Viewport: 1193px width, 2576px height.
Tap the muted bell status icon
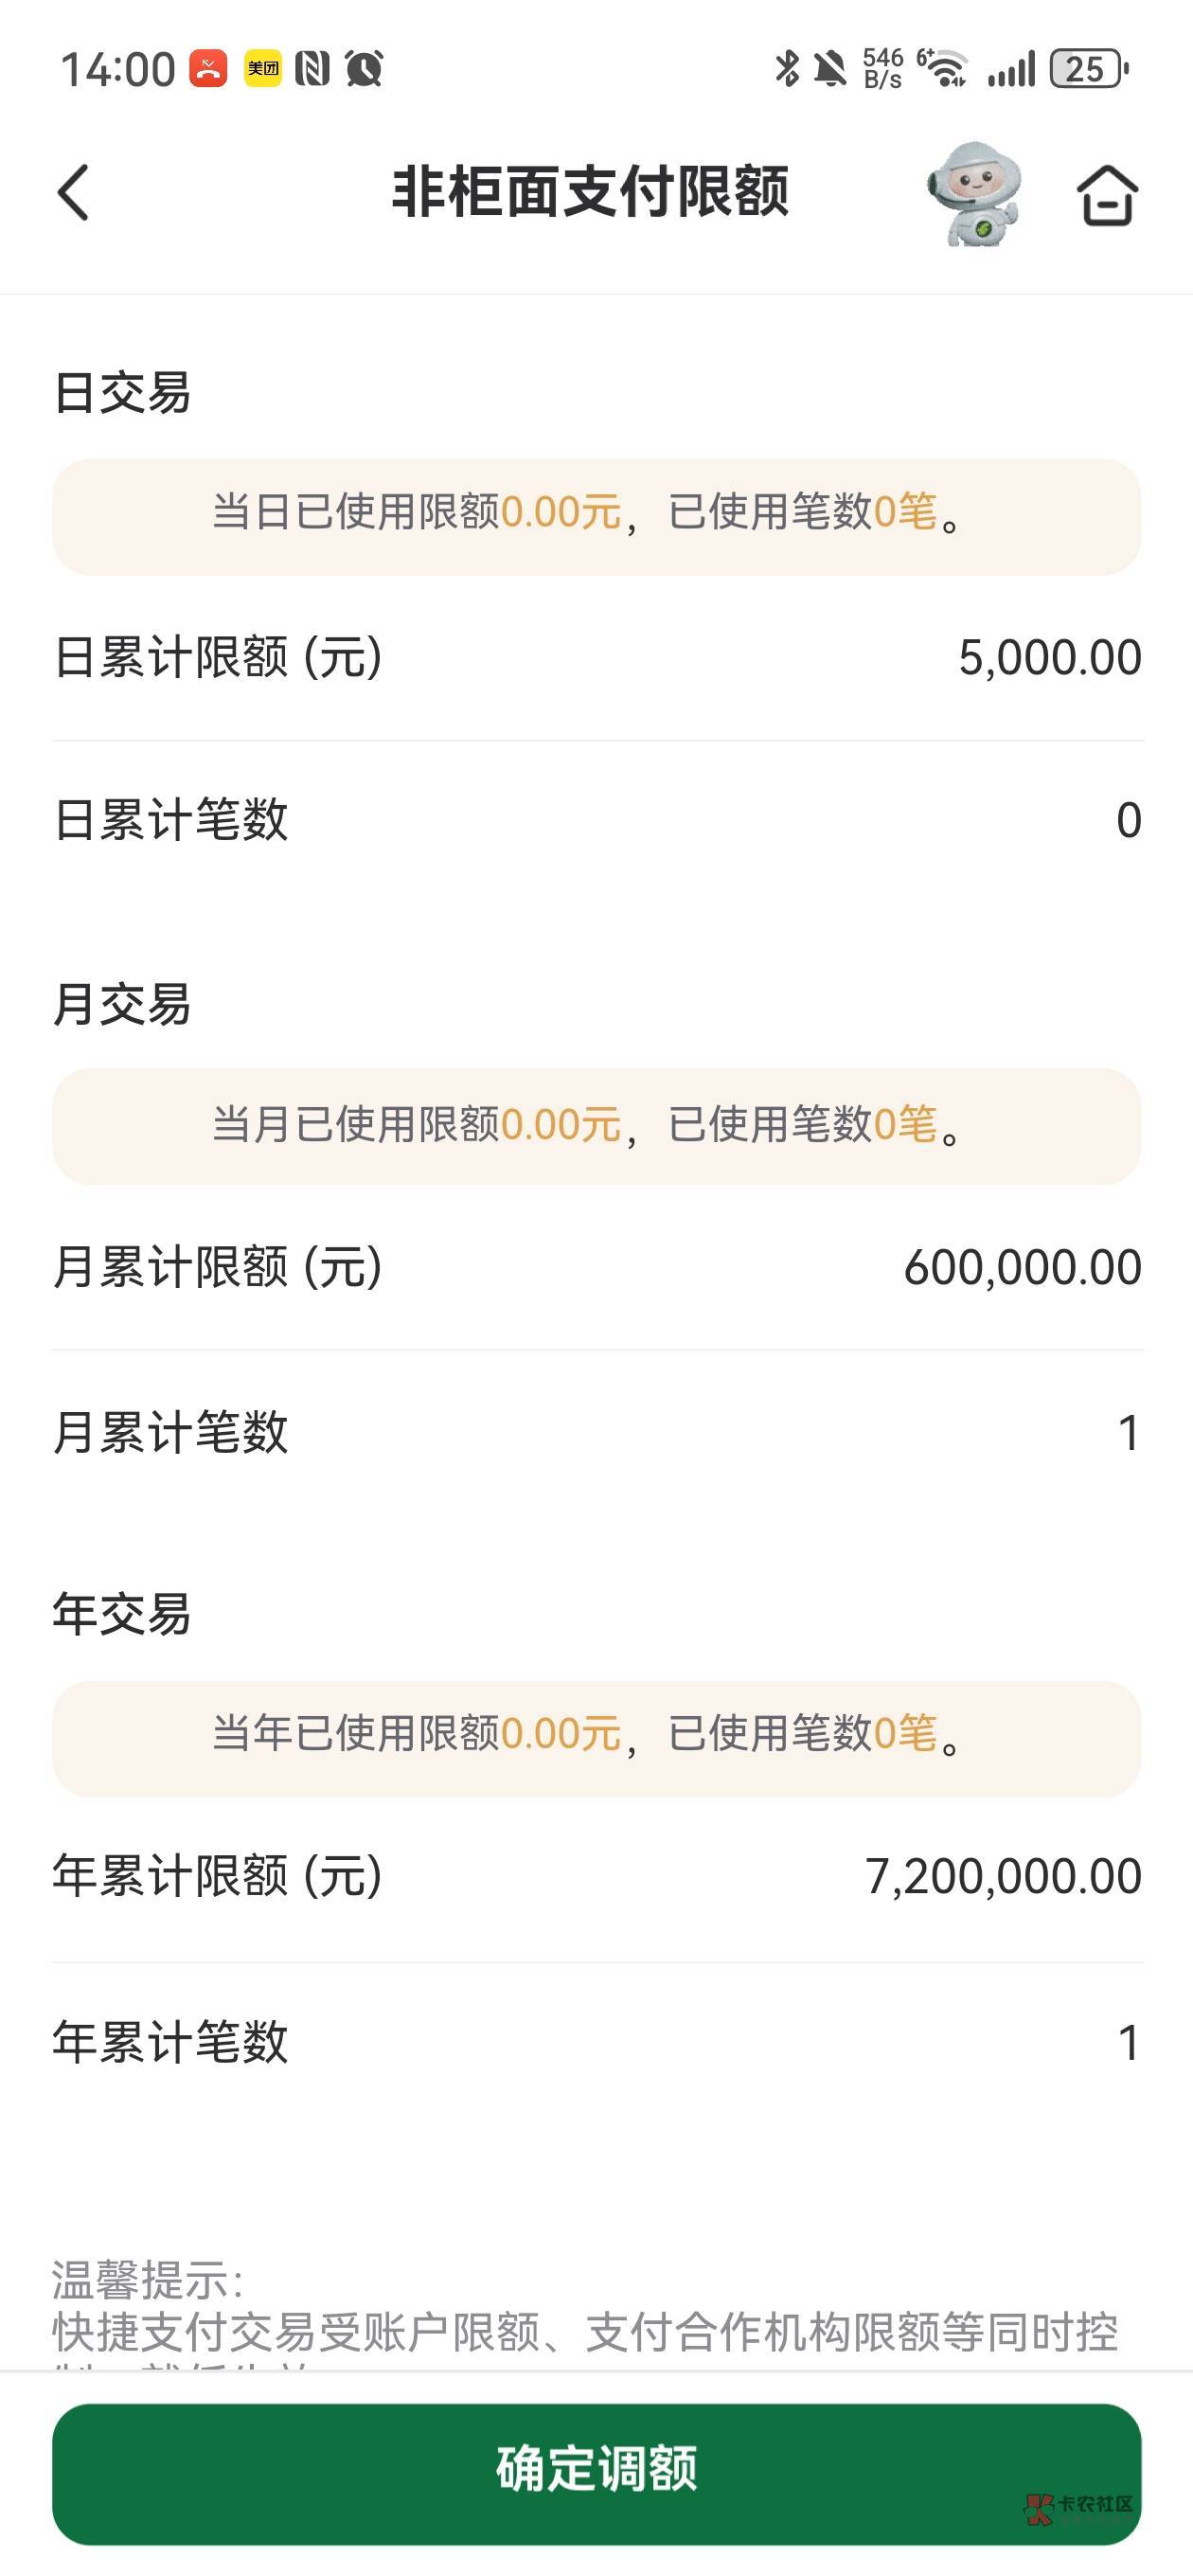[x=830, y=69]
